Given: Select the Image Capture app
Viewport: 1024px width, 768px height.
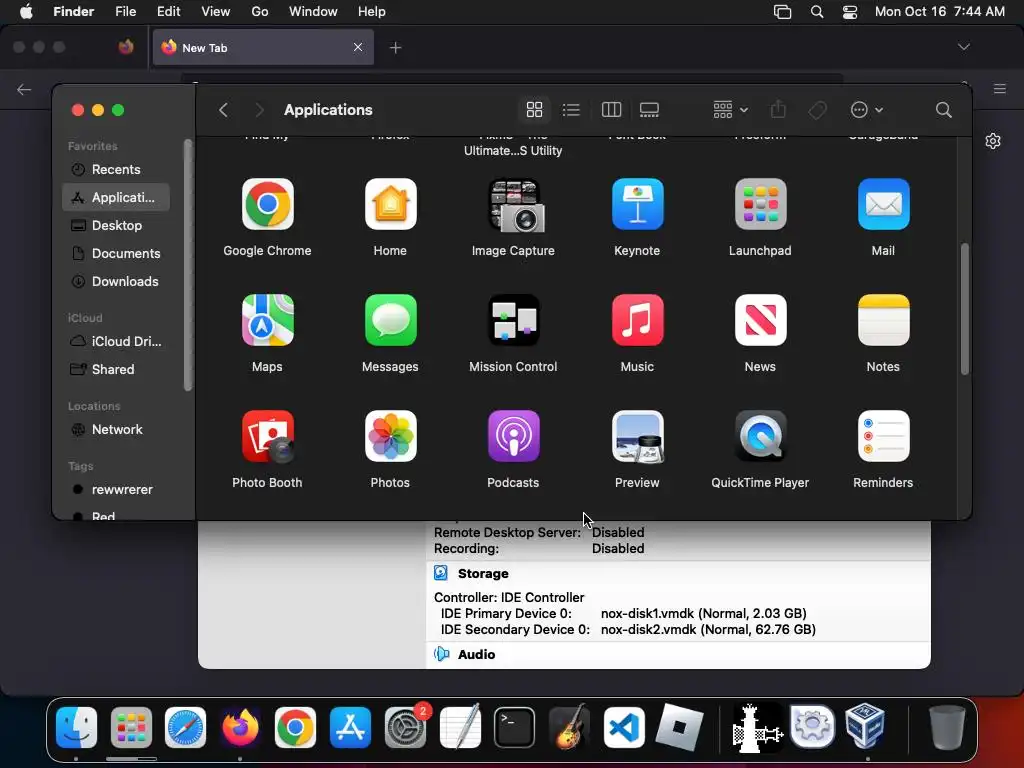Looking at the screenshot, I should tap(514, 205).
